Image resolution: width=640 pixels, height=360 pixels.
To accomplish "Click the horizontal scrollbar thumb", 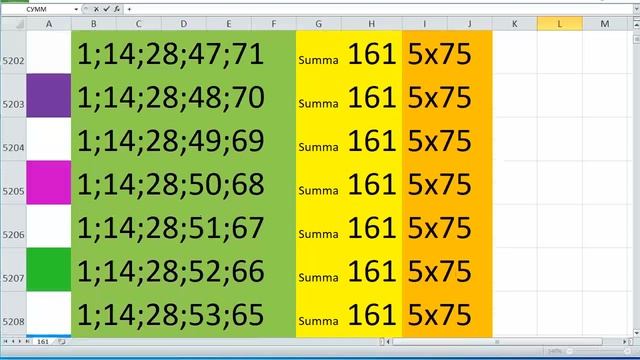I will pos(497,342).
